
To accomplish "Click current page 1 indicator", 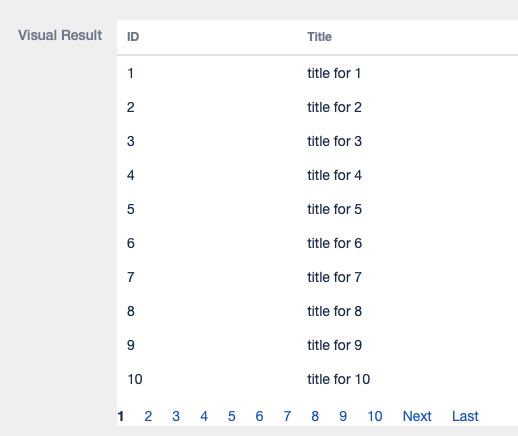I will [x=121, y=416].
